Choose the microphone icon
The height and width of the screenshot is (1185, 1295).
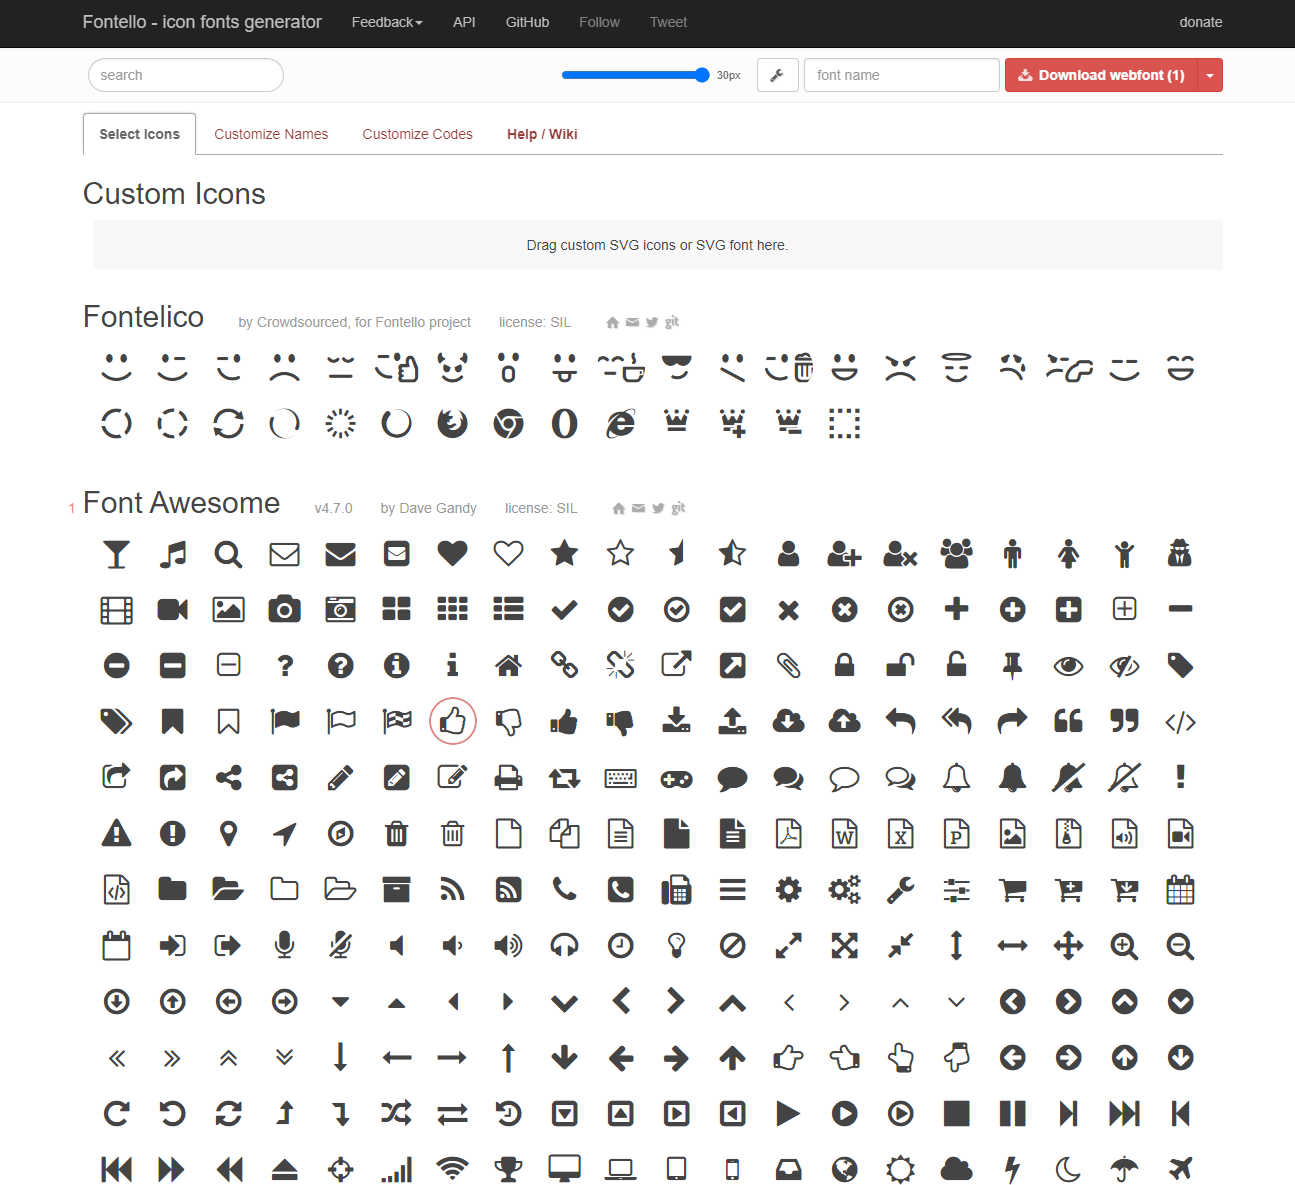click(285, 945)
